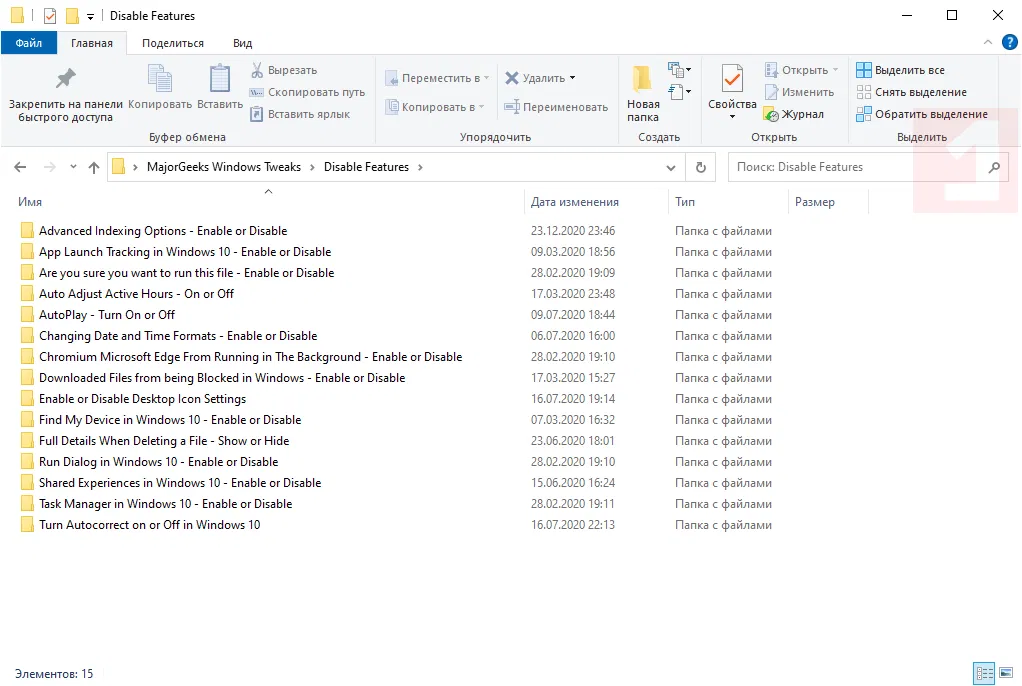
Task: Open Свойства properties
Action: tap(732, 87)
